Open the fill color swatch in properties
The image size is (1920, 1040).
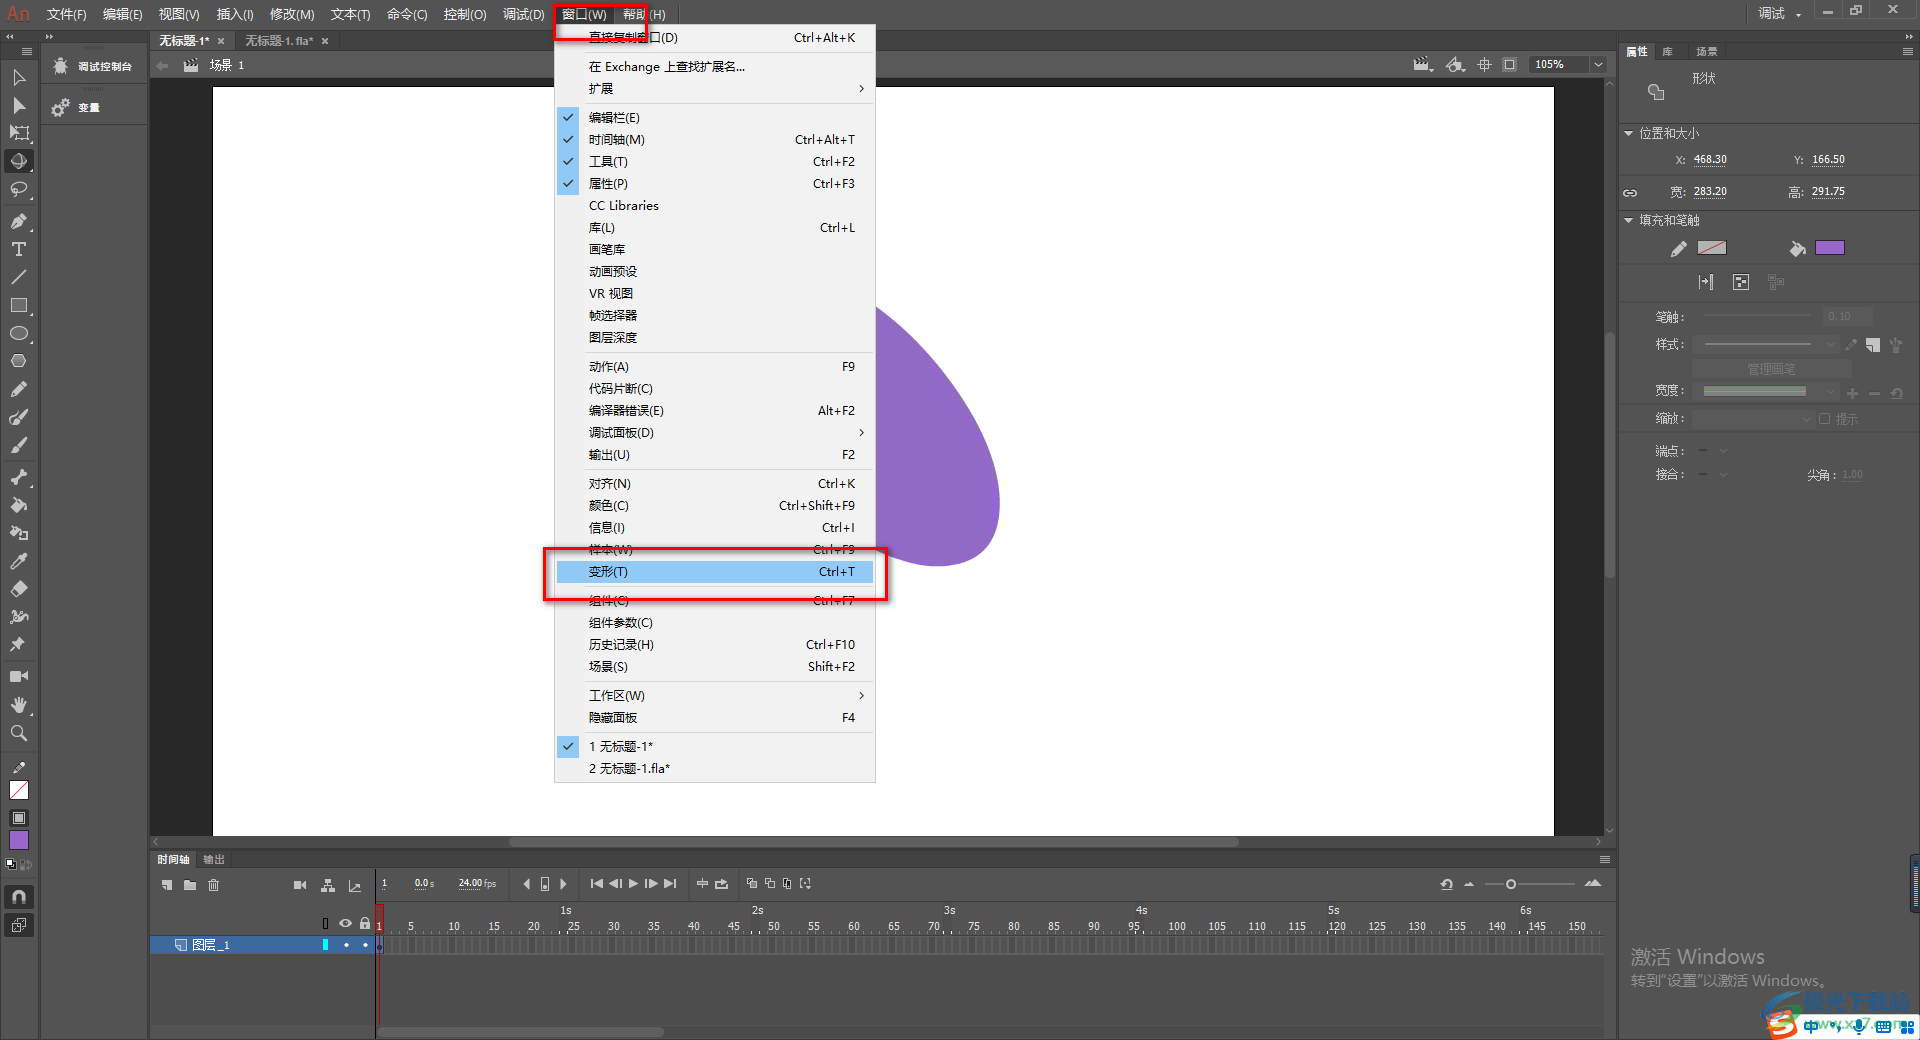pyautogui.click(x=1830, y=248)
